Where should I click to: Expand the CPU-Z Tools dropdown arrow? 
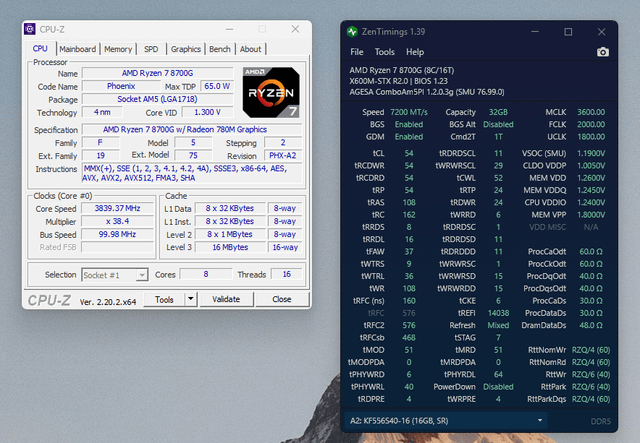click(191, 299)
